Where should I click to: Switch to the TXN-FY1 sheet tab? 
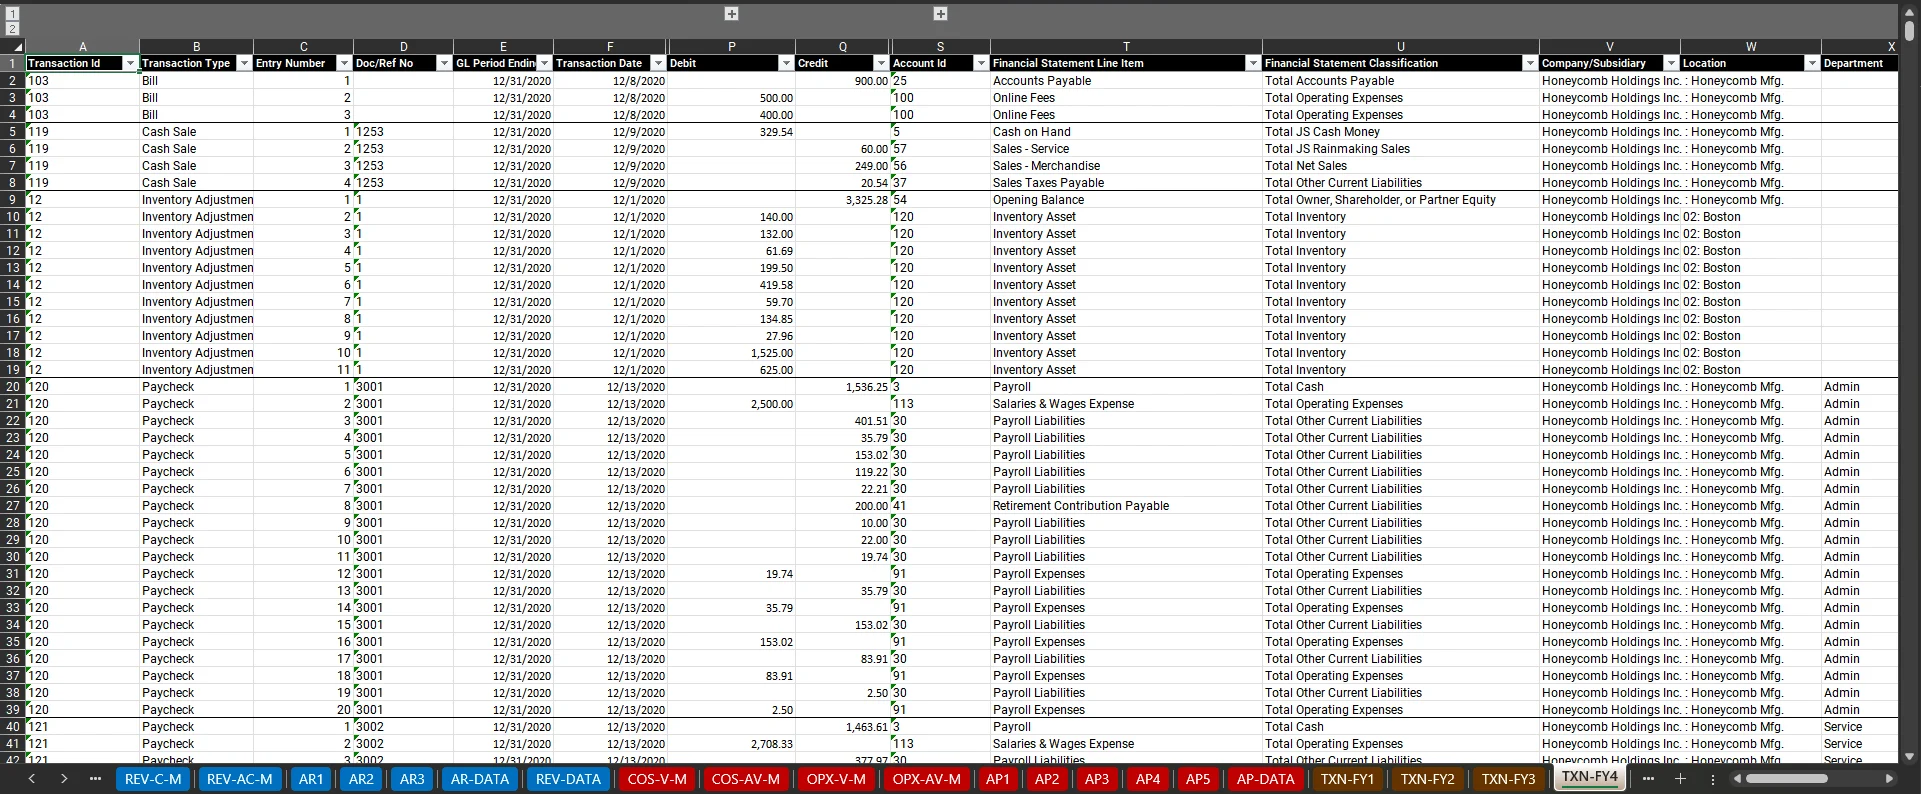point(1347,779)
